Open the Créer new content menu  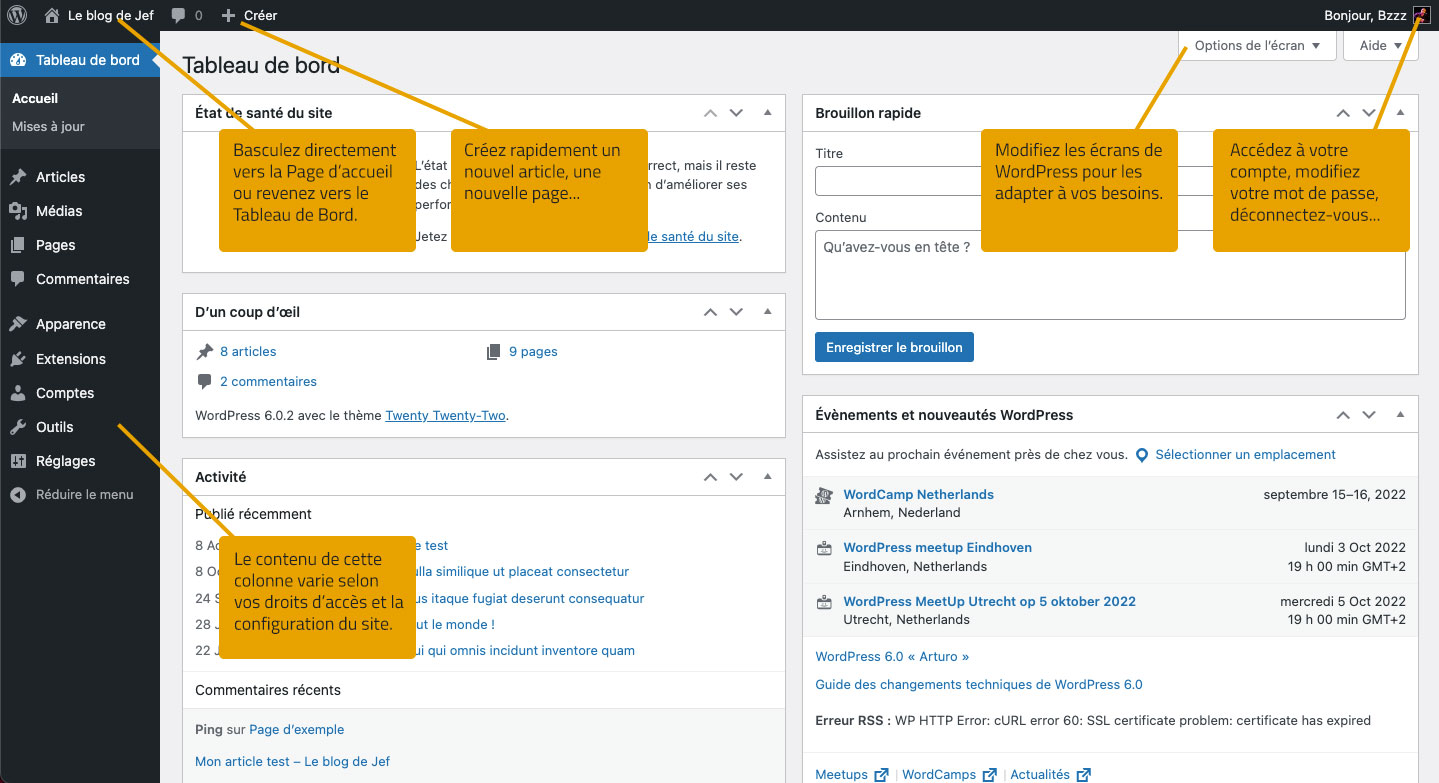[x=250, y=15]
